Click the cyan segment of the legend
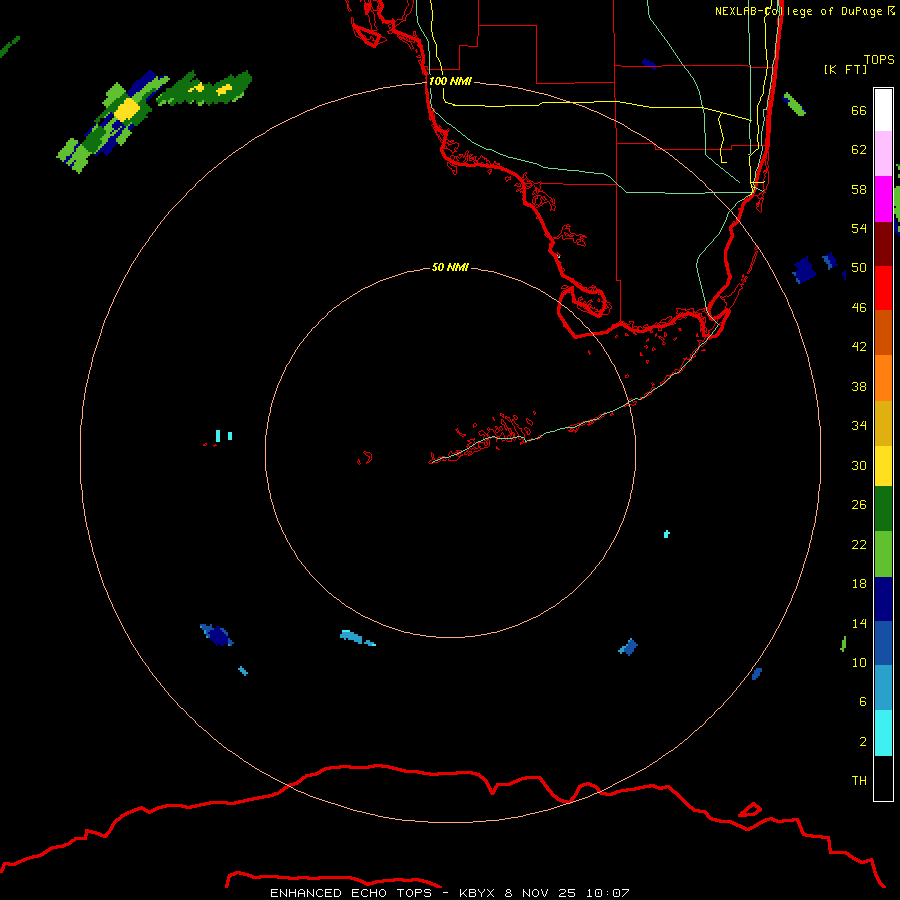The image size is (900, 900). coord(883,733)
